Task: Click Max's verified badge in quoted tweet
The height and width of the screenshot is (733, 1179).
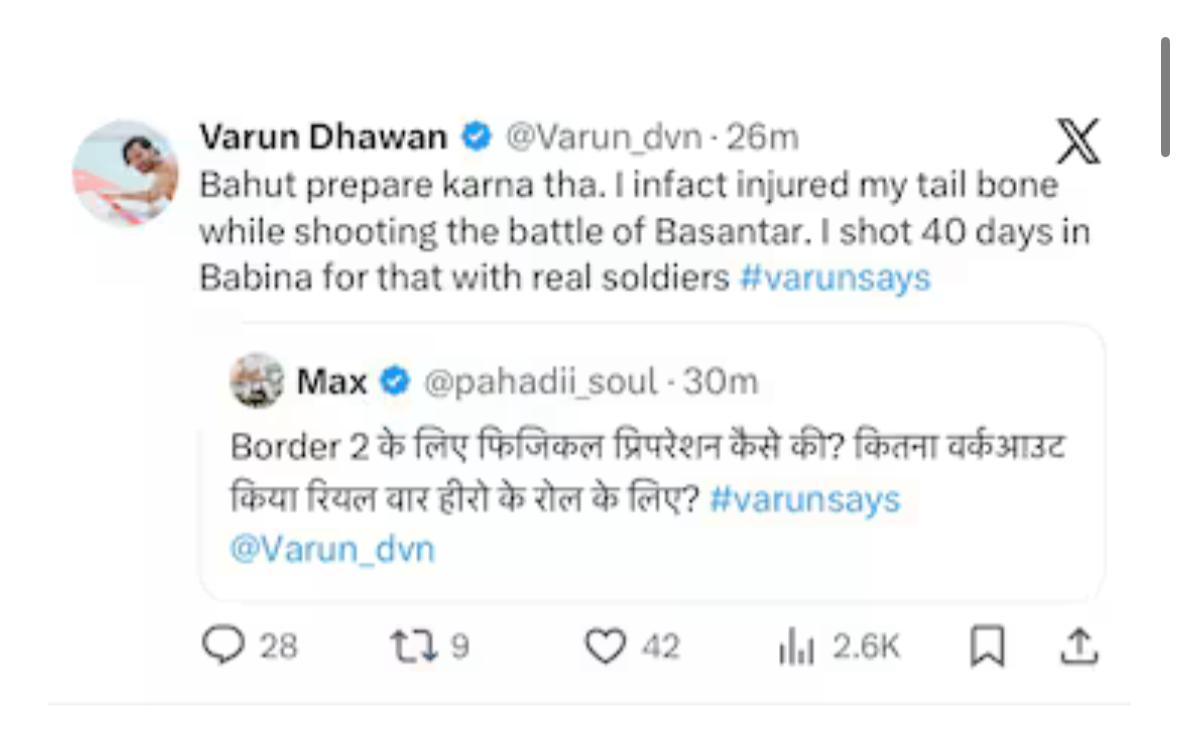Action: point(395,381)
